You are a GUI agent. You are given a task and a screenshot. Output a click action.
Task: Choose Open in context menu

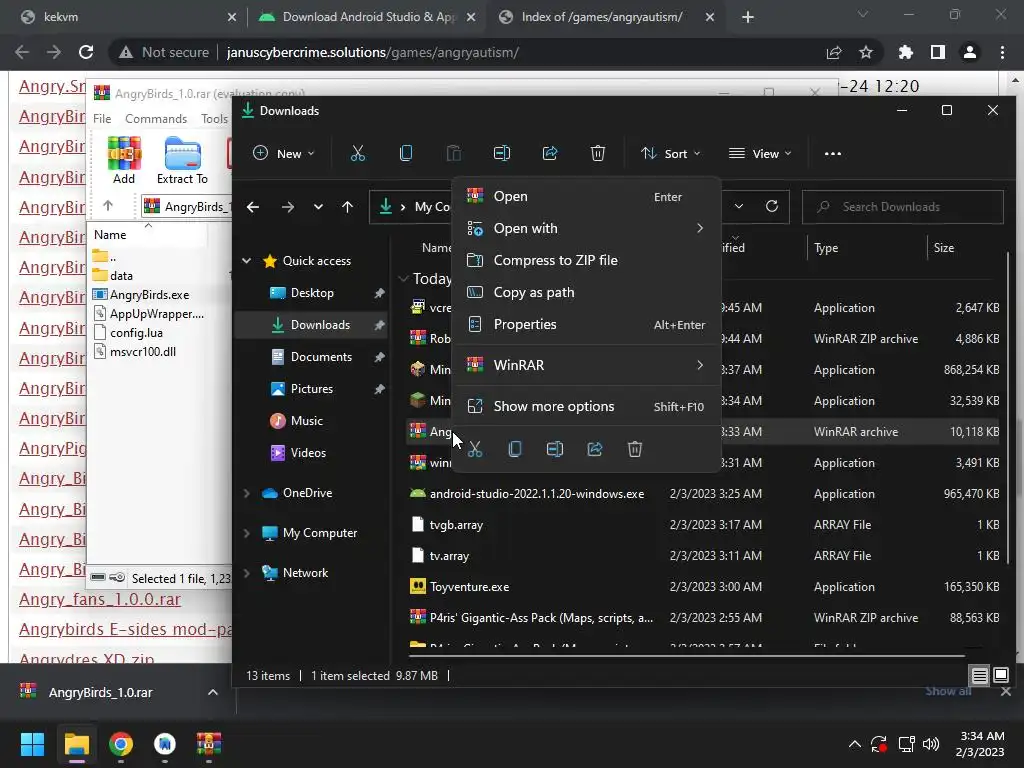pyautogui.click(x=586, y=197)
